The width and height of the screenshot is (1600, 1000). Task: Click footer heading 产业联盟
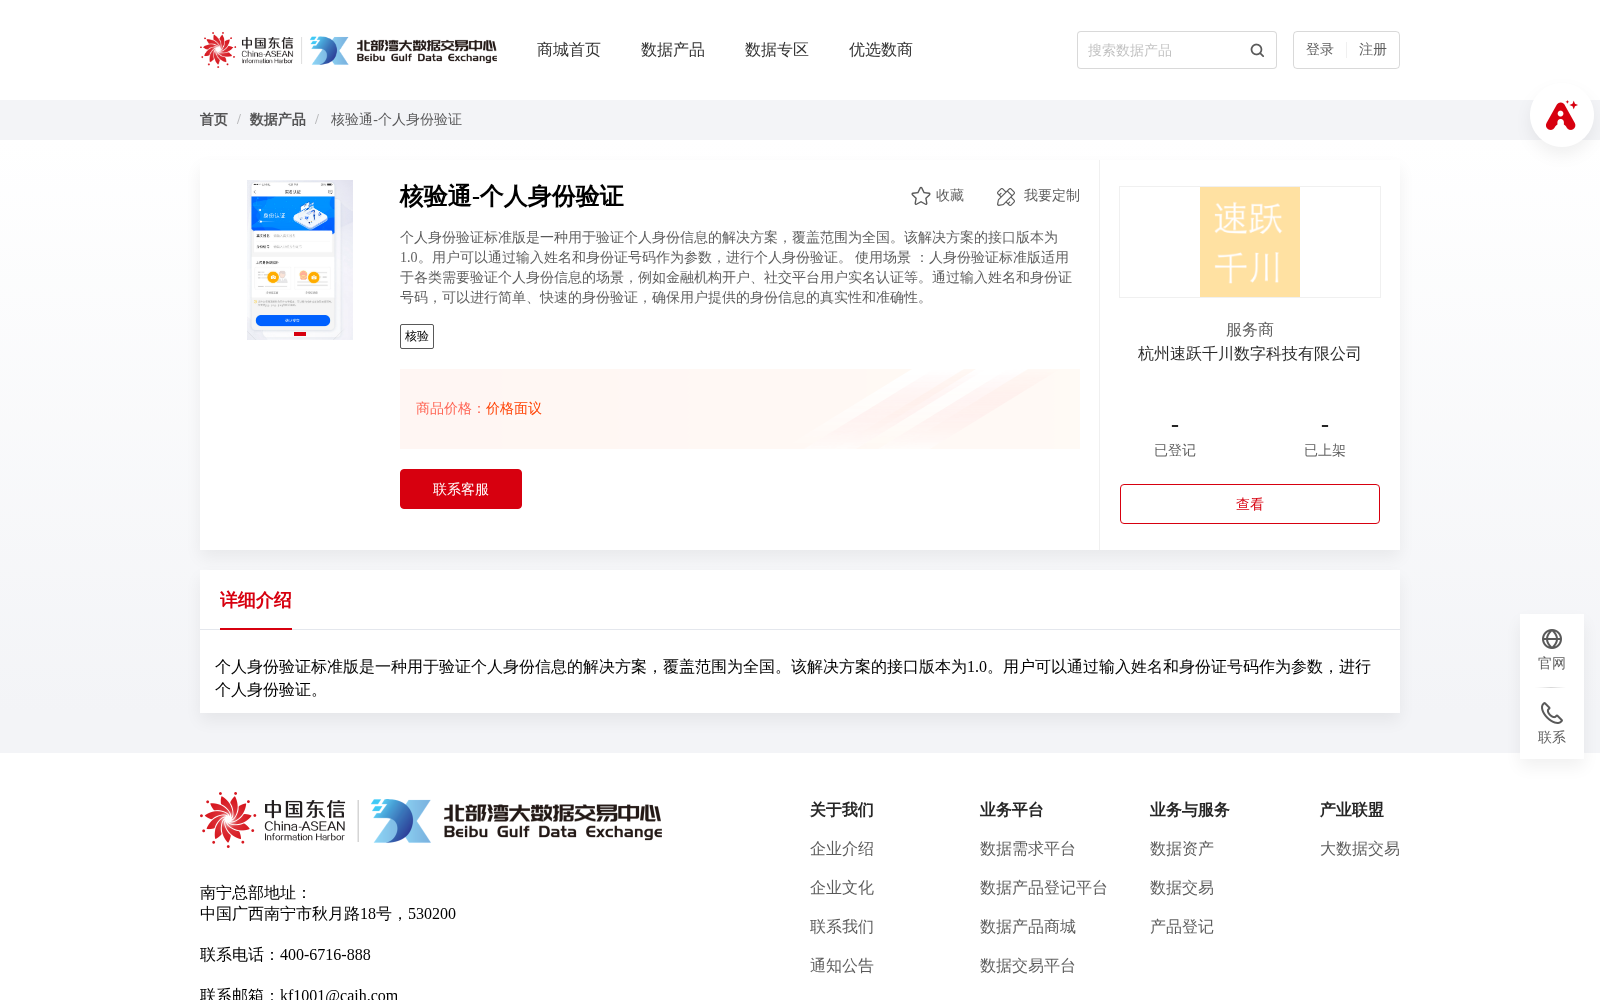[1352, 810]
